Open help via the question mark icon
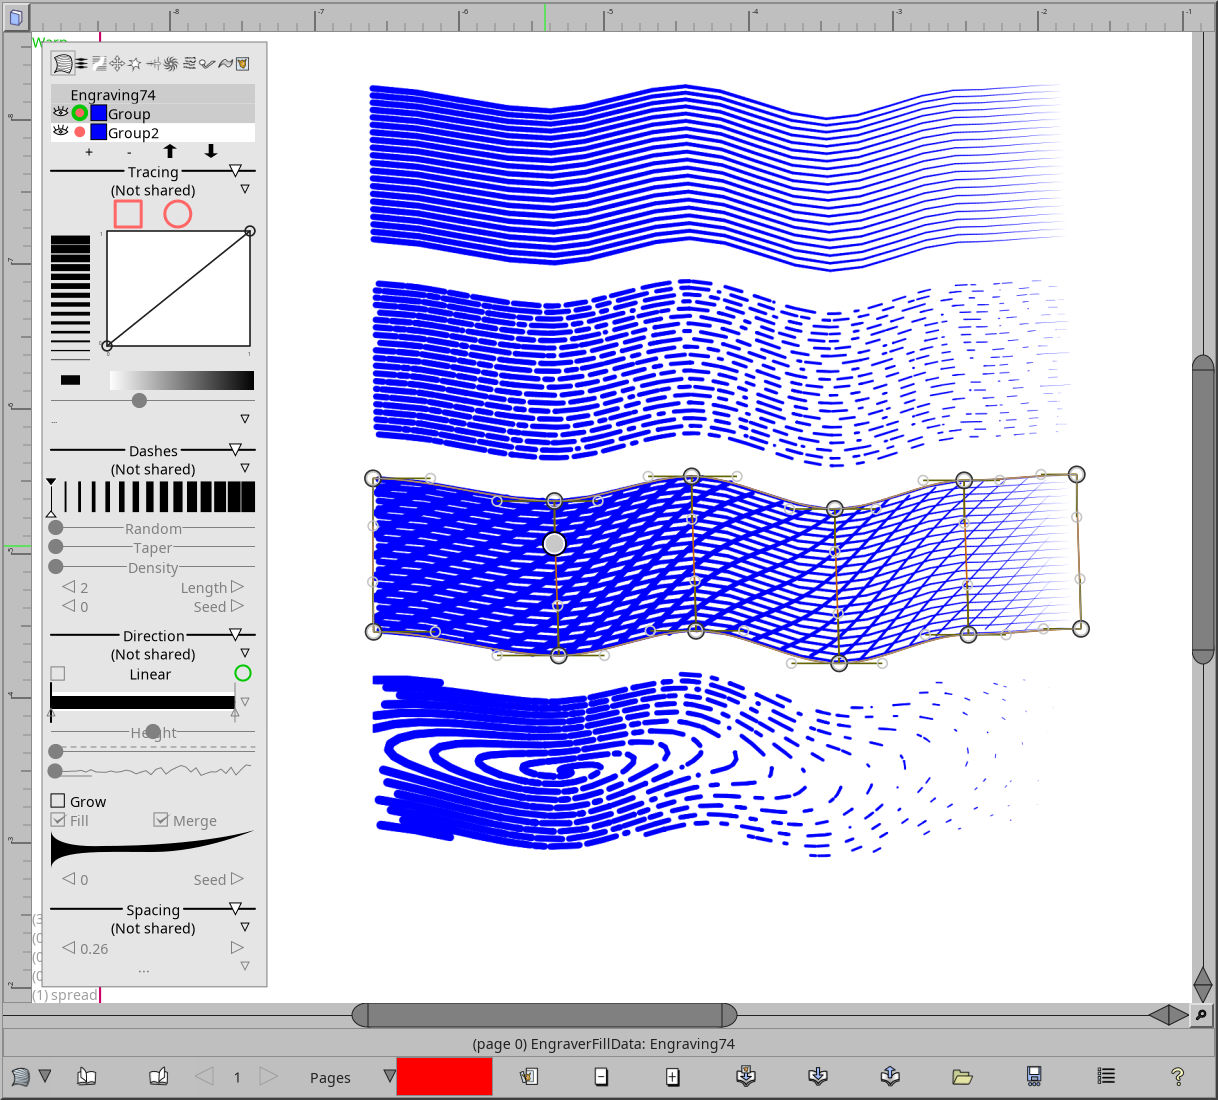Viewport: 1218px width, 1100px height. [x=1178, y=1076]
